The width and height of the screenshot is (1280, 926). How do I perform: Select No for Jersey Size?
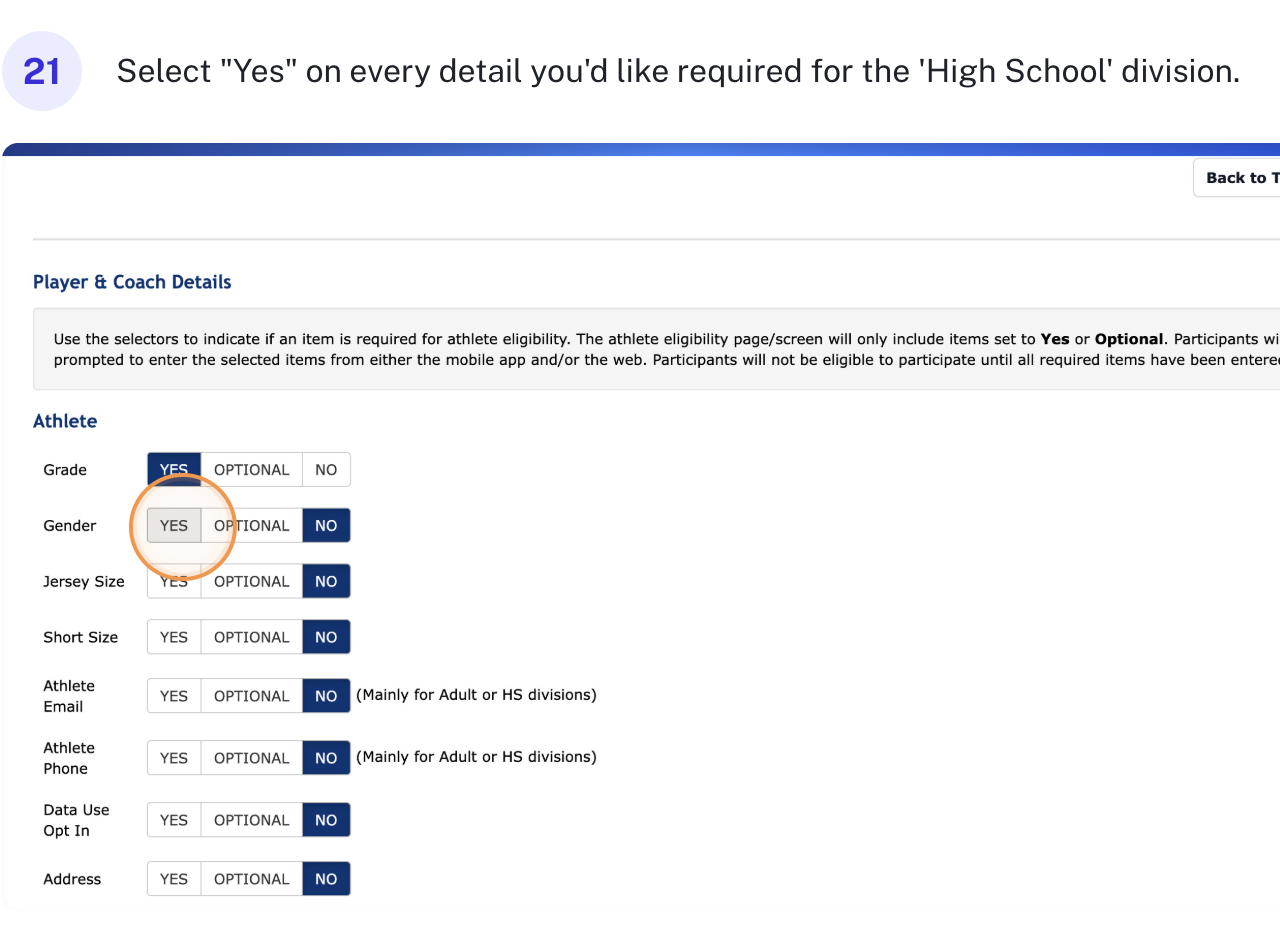point(326,582)
